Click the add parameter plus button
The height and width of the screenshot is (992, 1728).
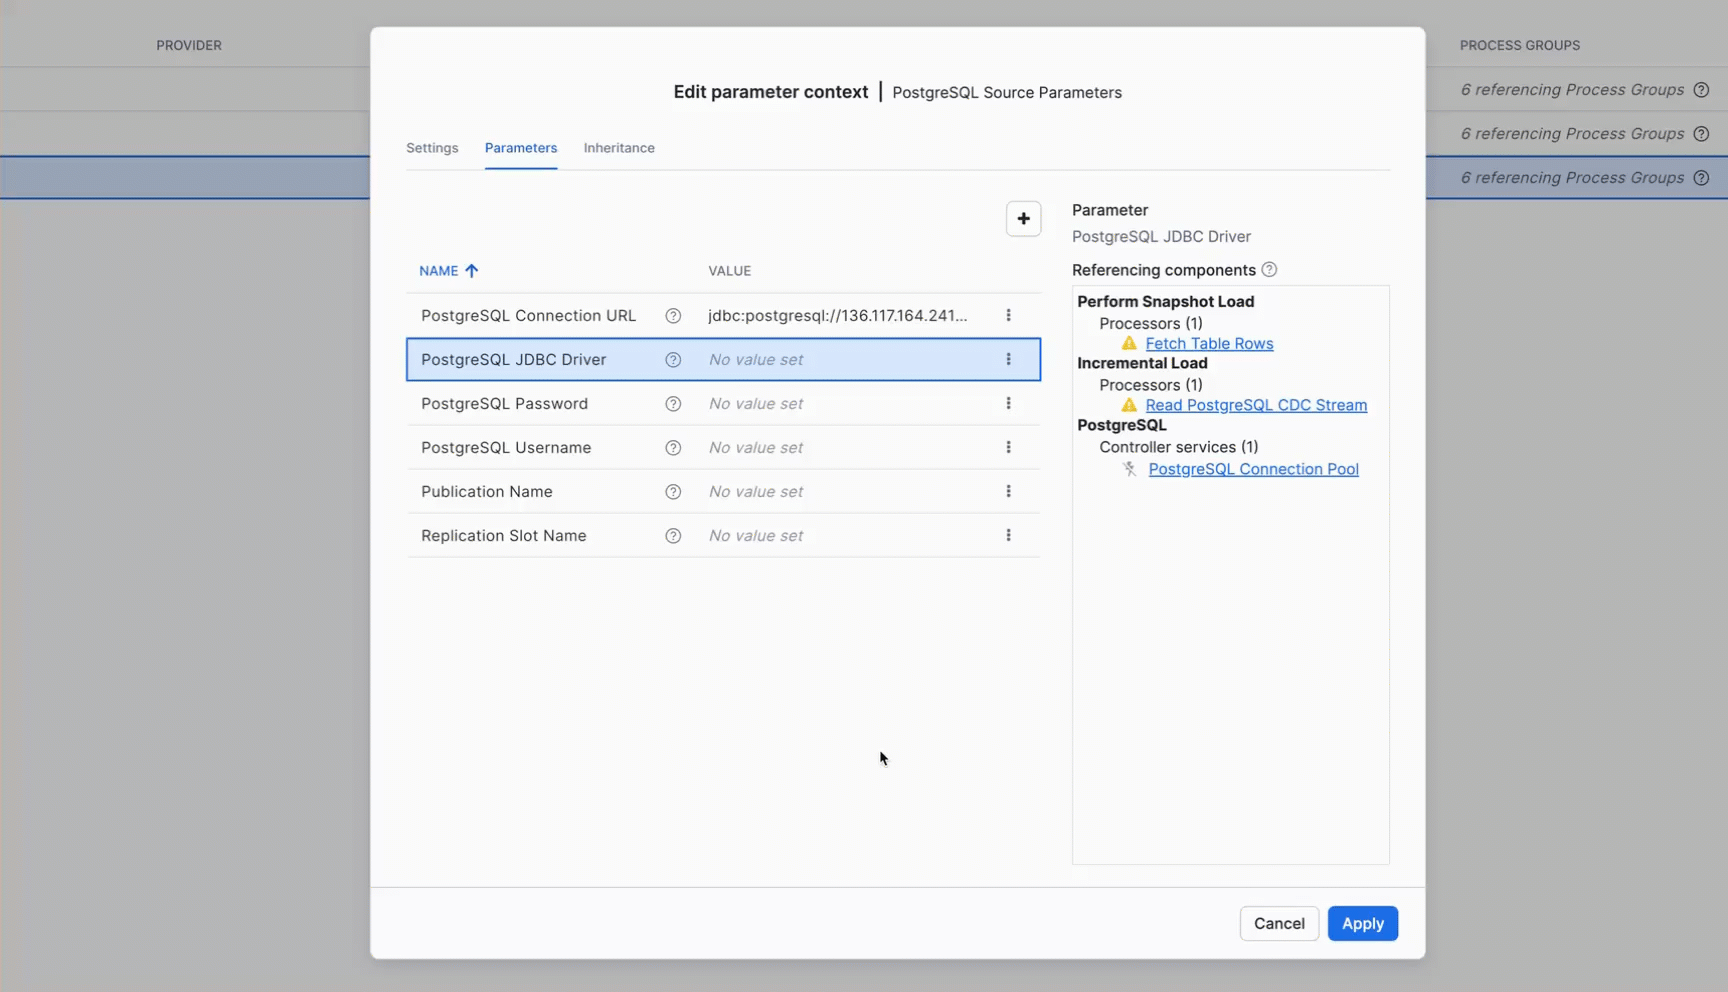click(1023, 219)
